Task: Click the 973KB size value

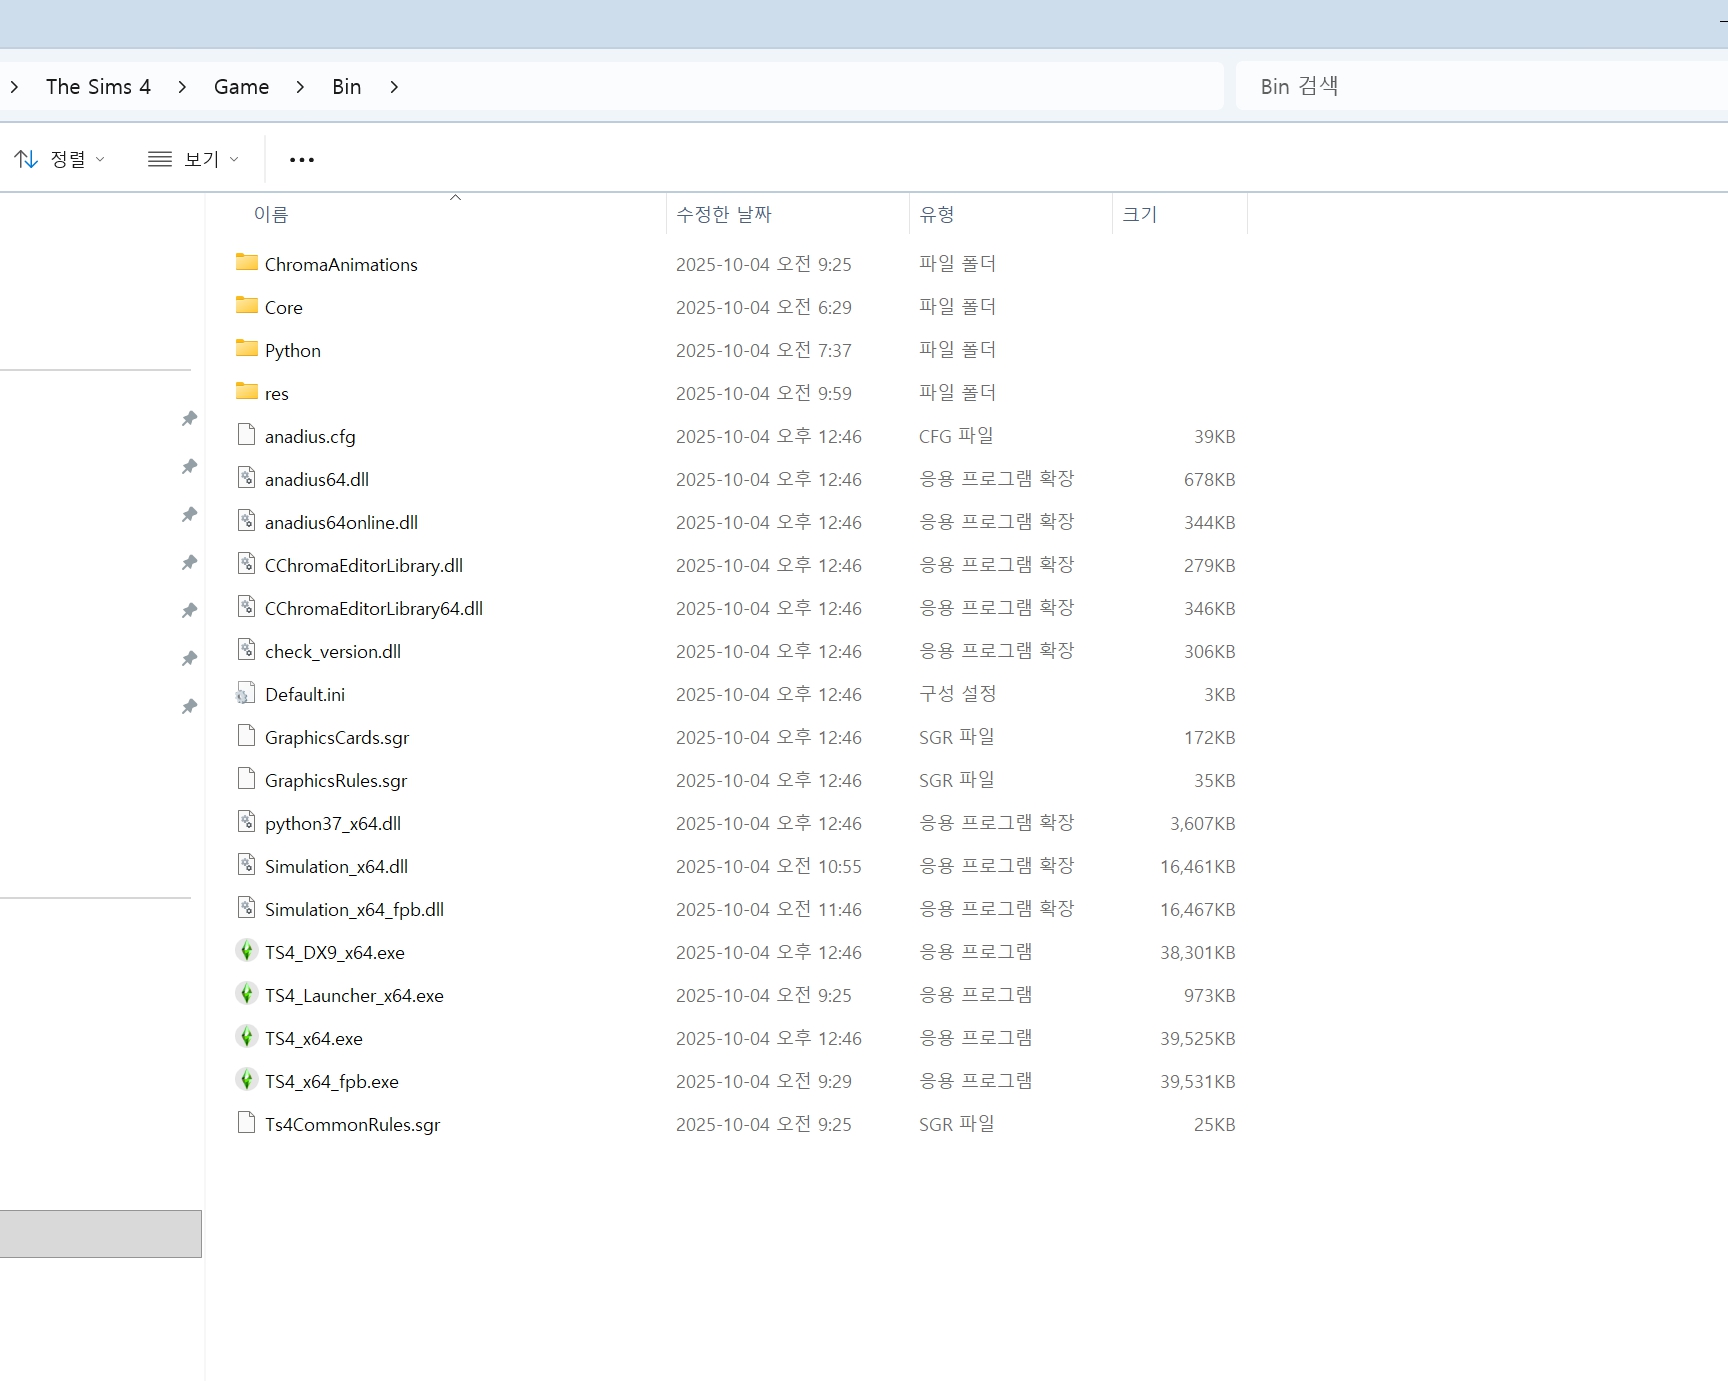Action: [1210, 995]
